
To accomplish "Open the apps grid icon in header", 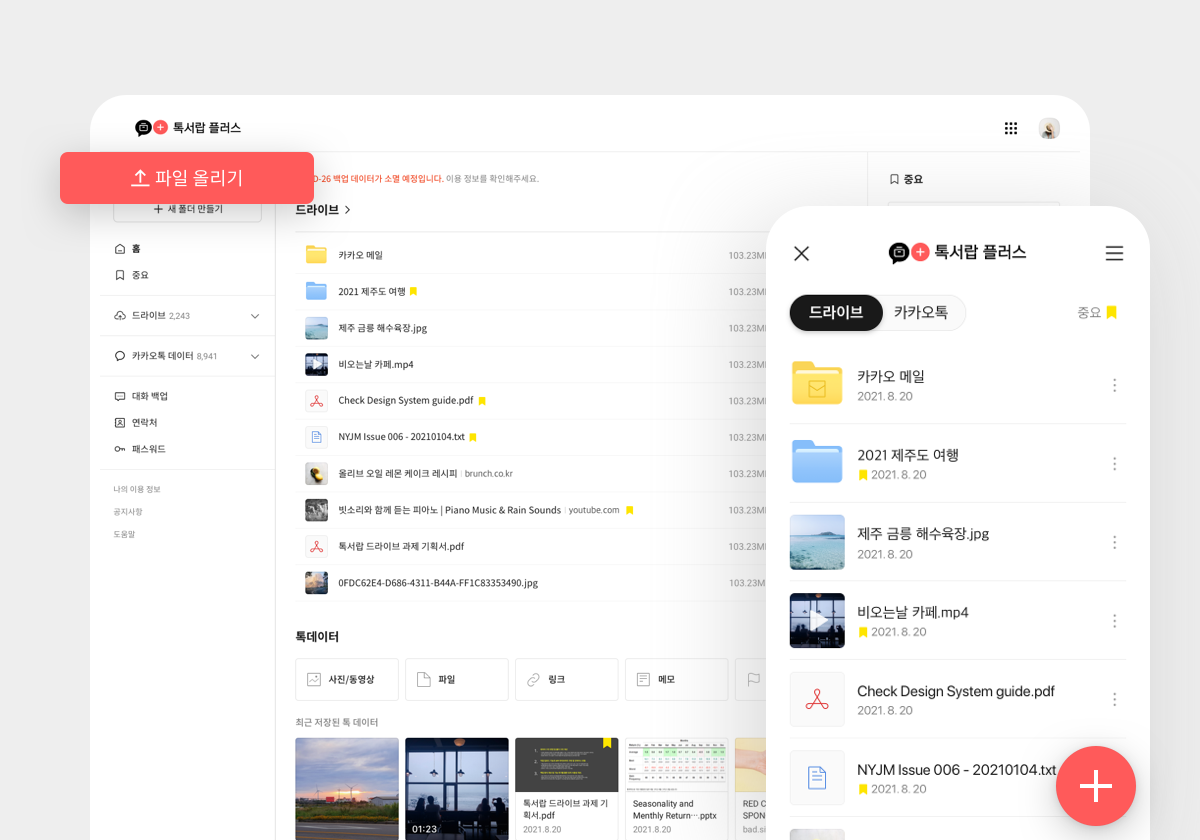I will (1011, 128).
